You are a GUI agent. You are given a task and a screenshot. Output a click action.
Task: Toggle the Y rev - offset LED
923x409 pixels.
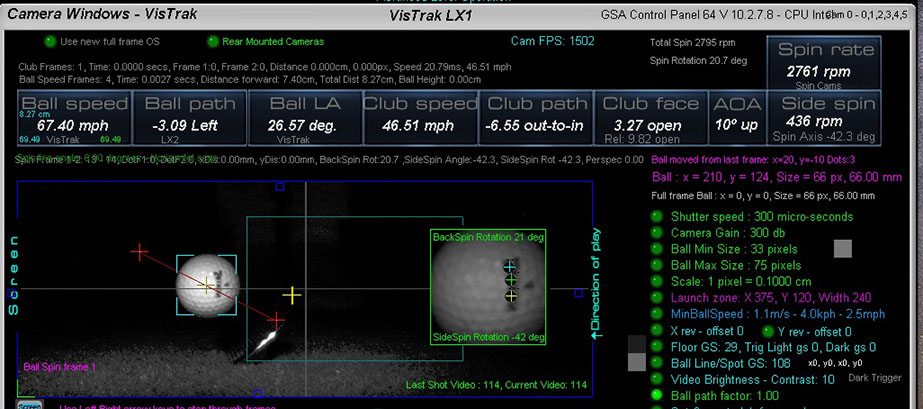[769, 331]
